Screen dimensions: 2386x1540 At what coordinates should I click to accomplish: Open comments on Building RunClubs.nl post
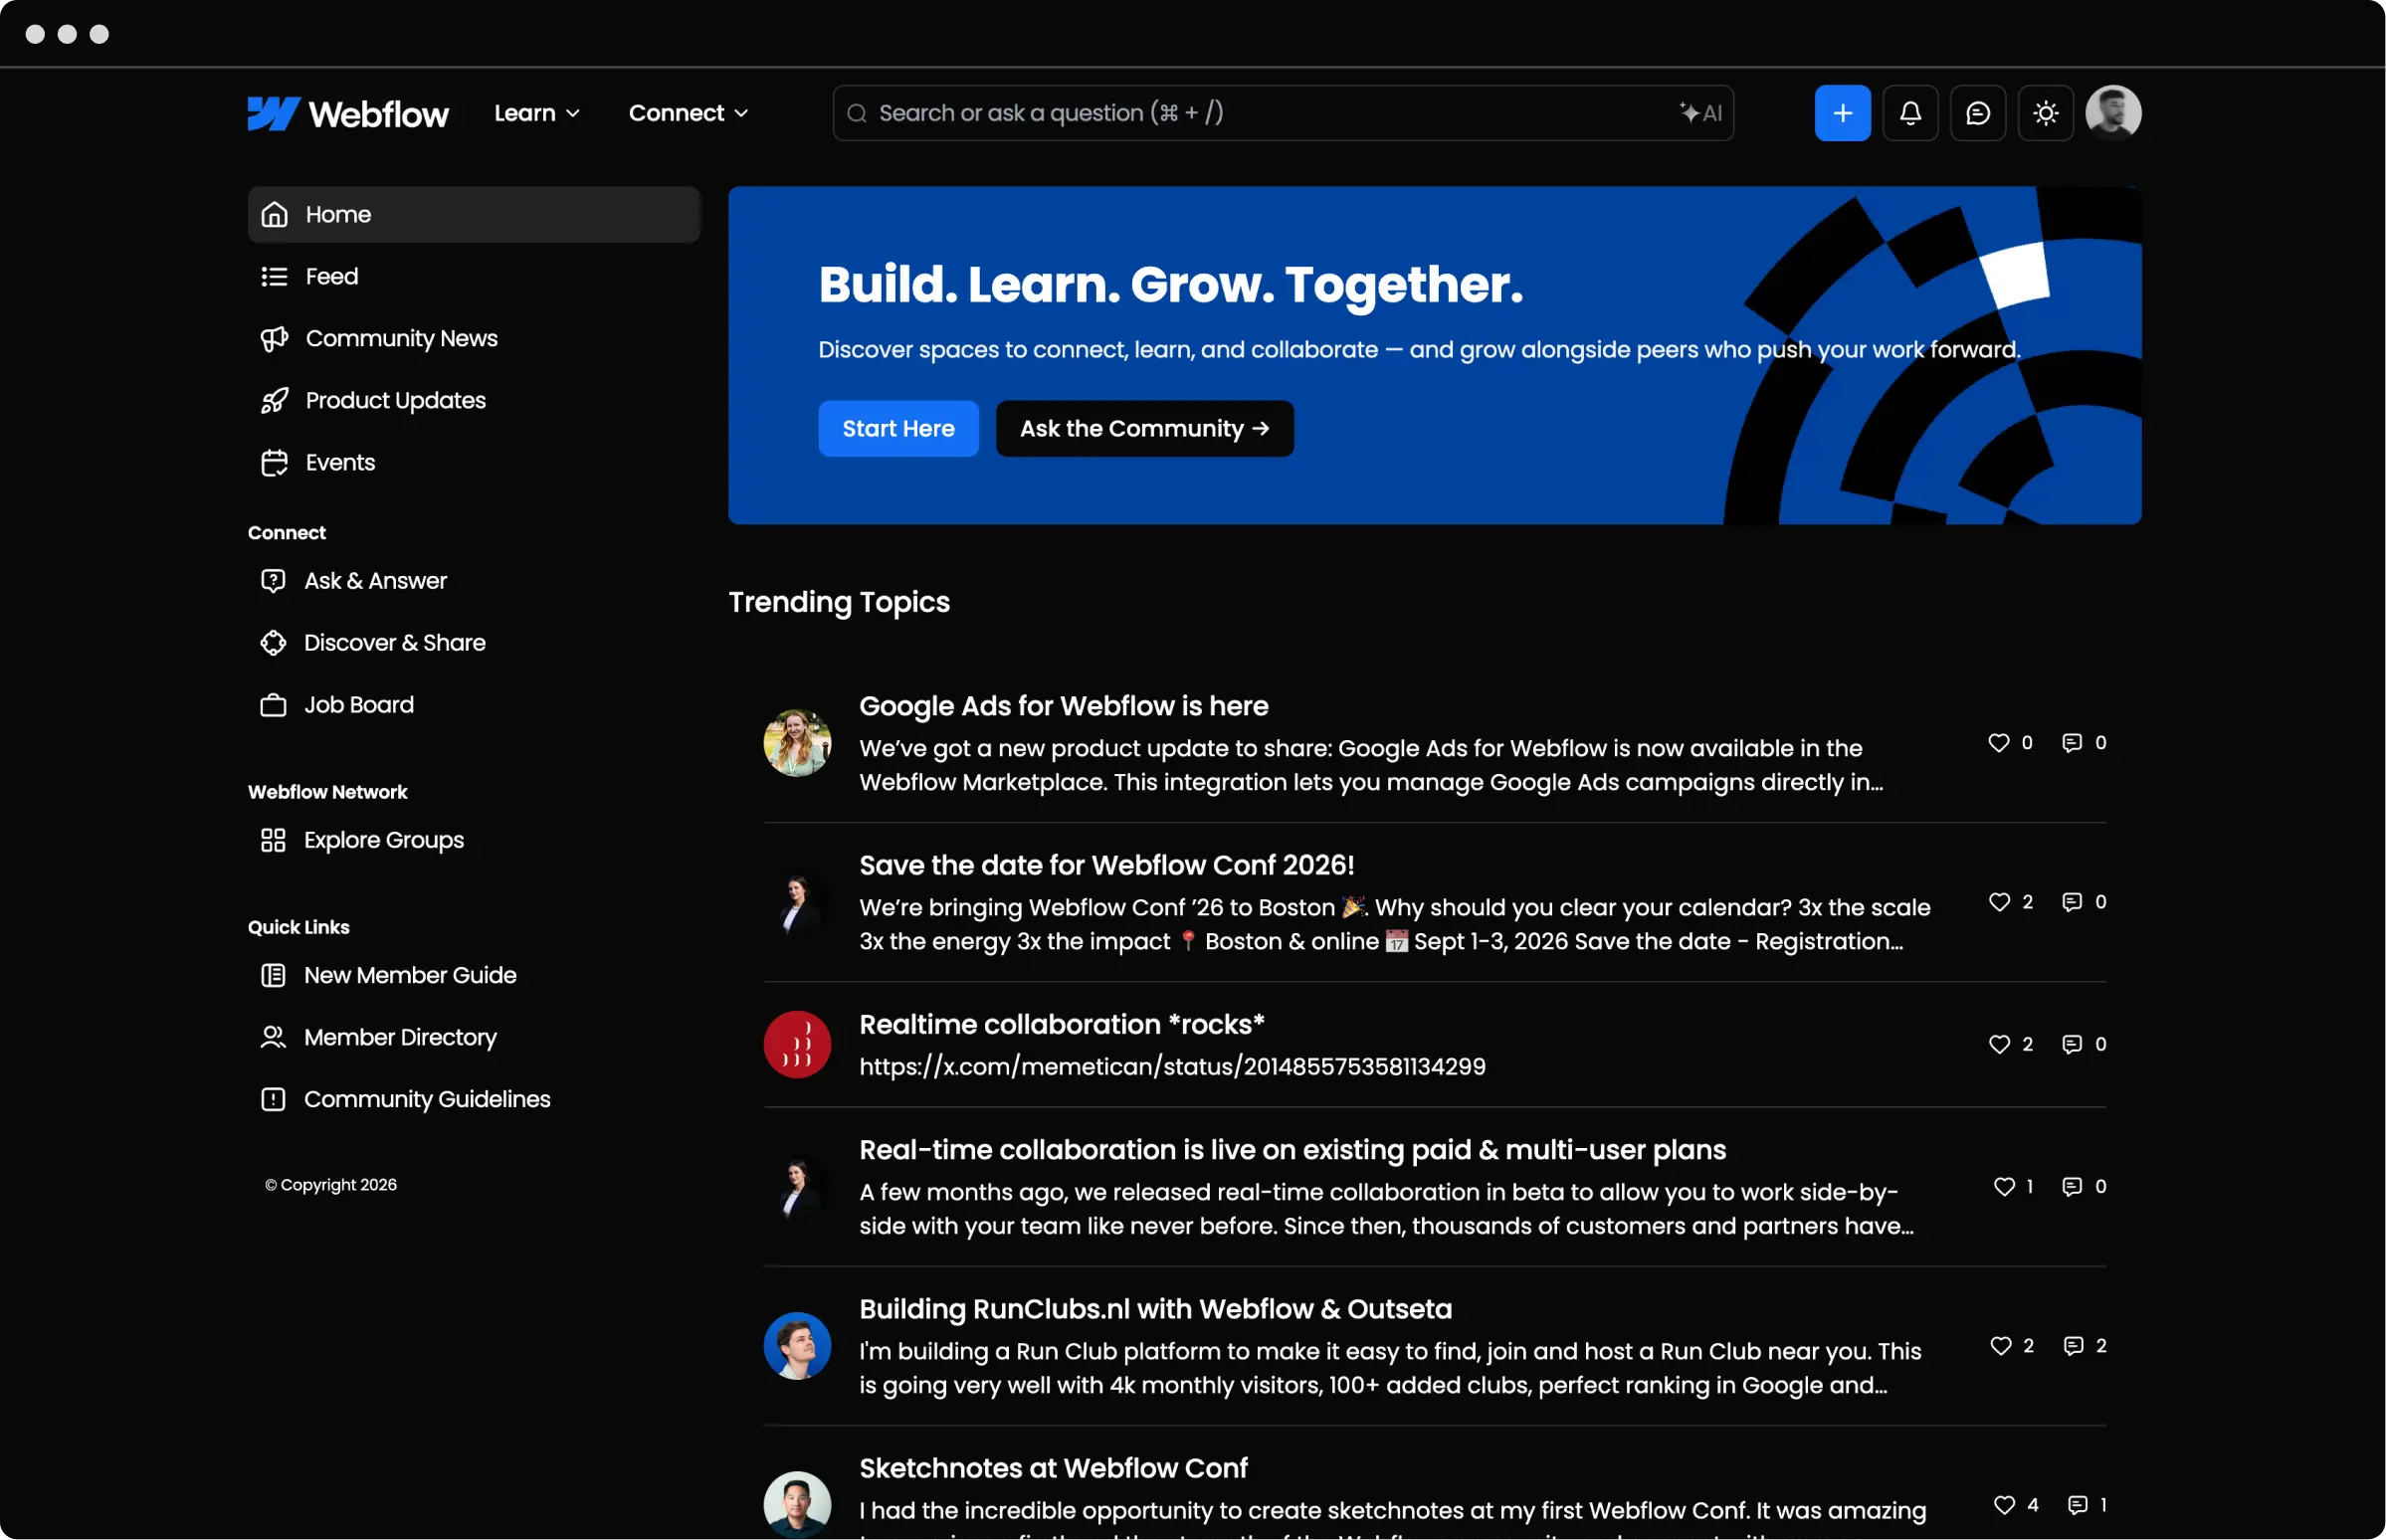pyautogui.click(x=2073, y=1346)
